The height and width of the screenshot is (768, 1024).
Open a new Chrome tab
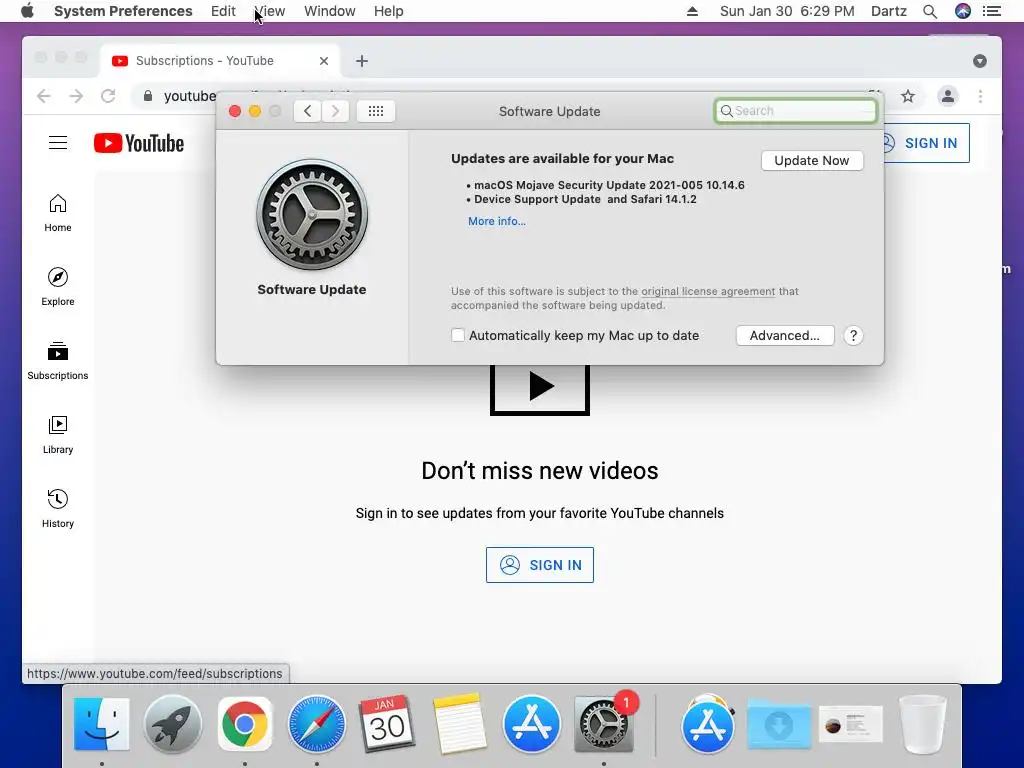click(x=362, y=61)
